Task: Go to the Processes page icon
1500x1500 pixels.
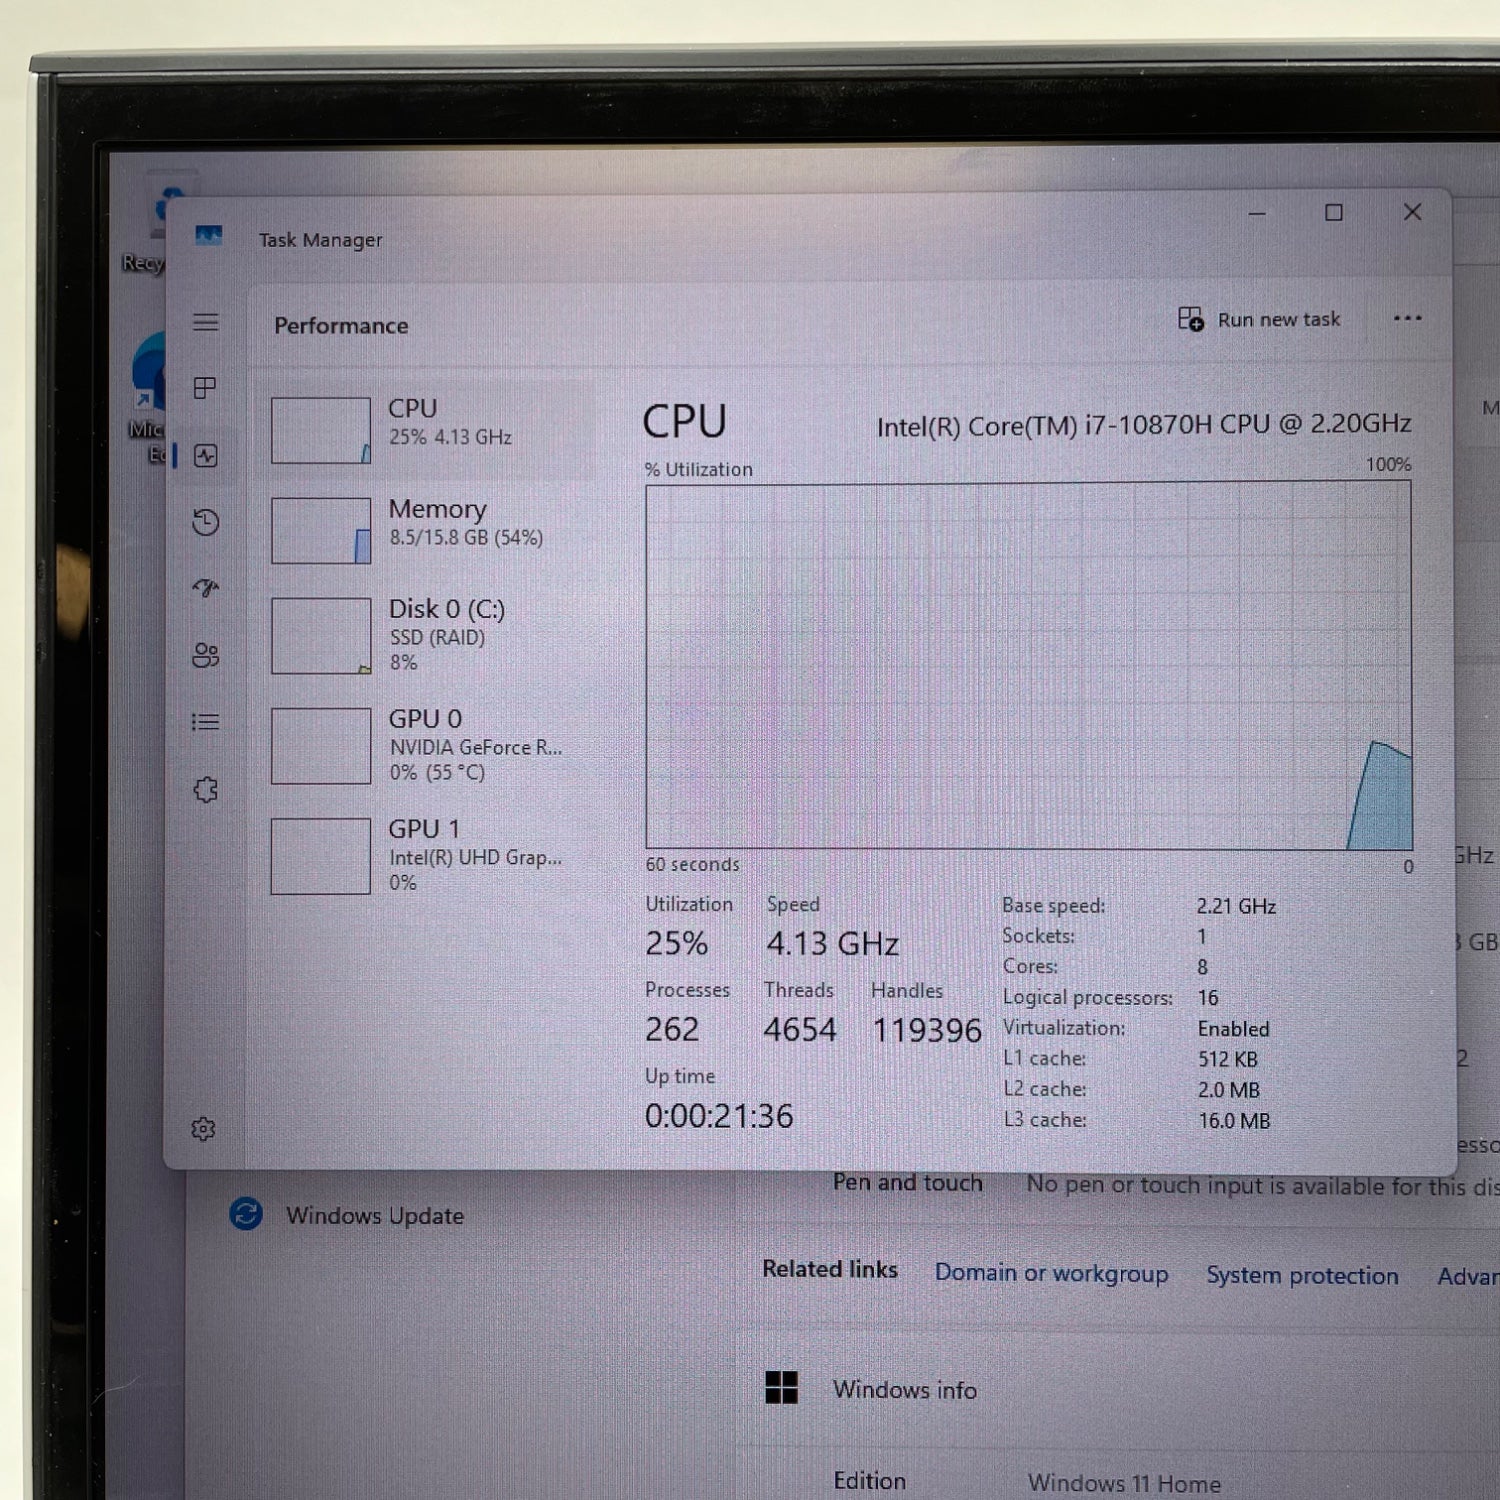Action: pos(205,388)
